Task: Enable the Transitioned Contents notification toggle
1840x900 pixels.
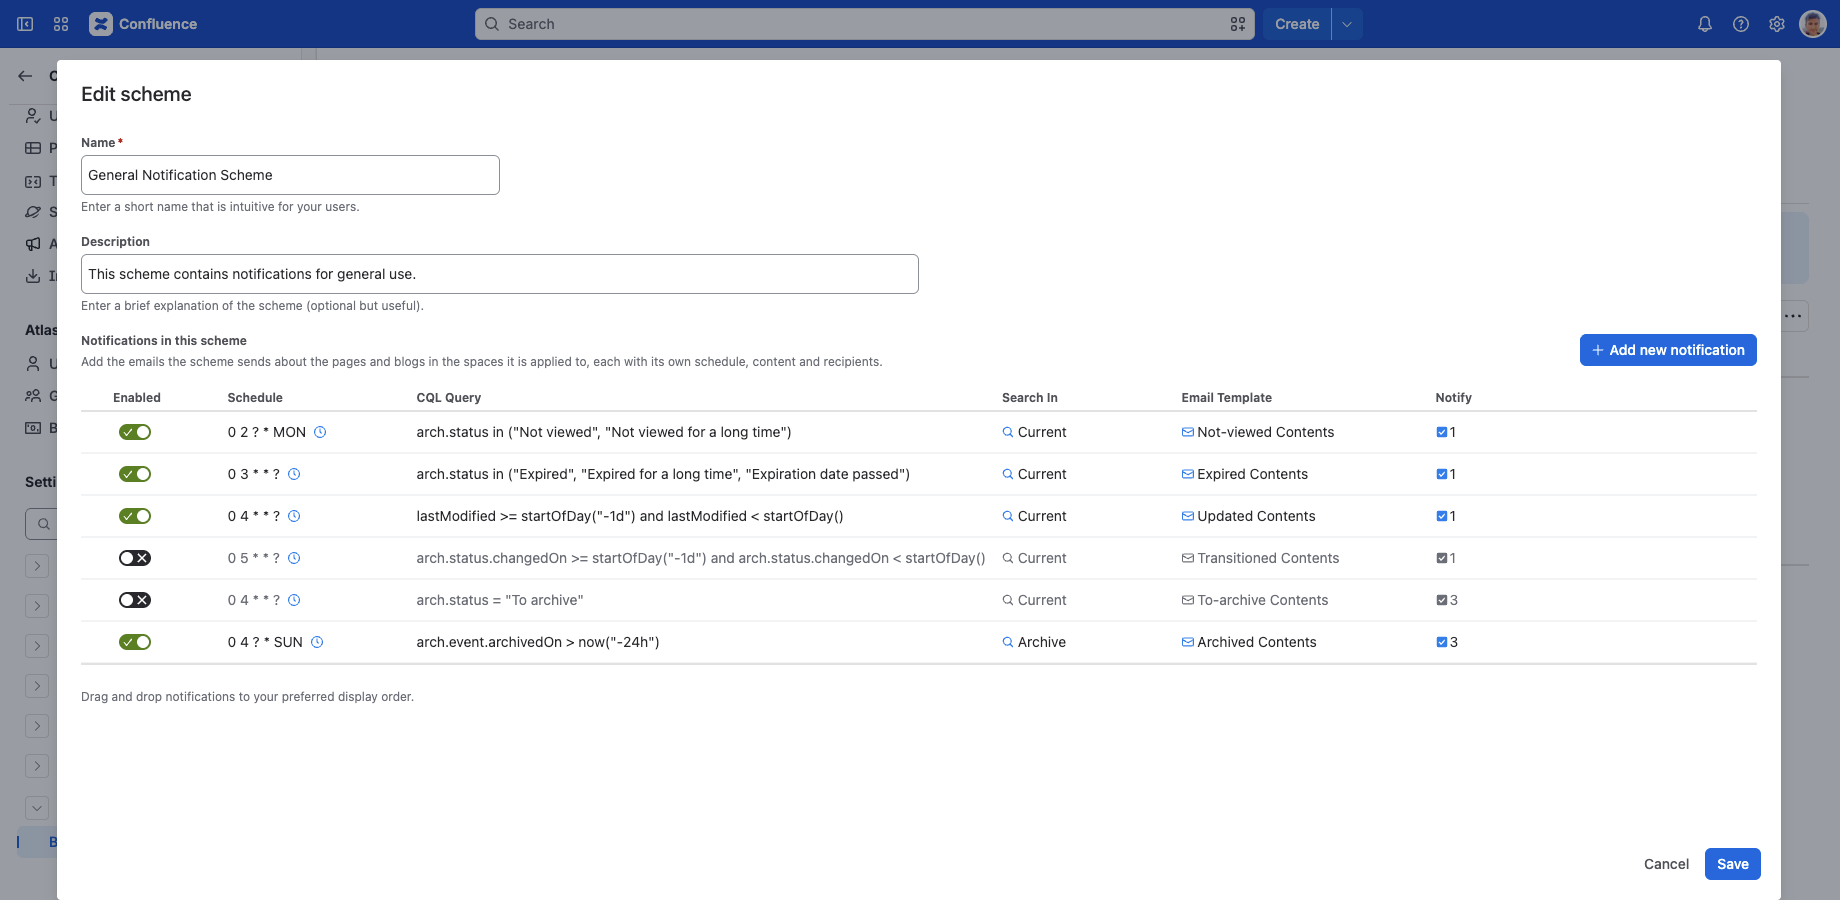Action: (x=135, y=558)
